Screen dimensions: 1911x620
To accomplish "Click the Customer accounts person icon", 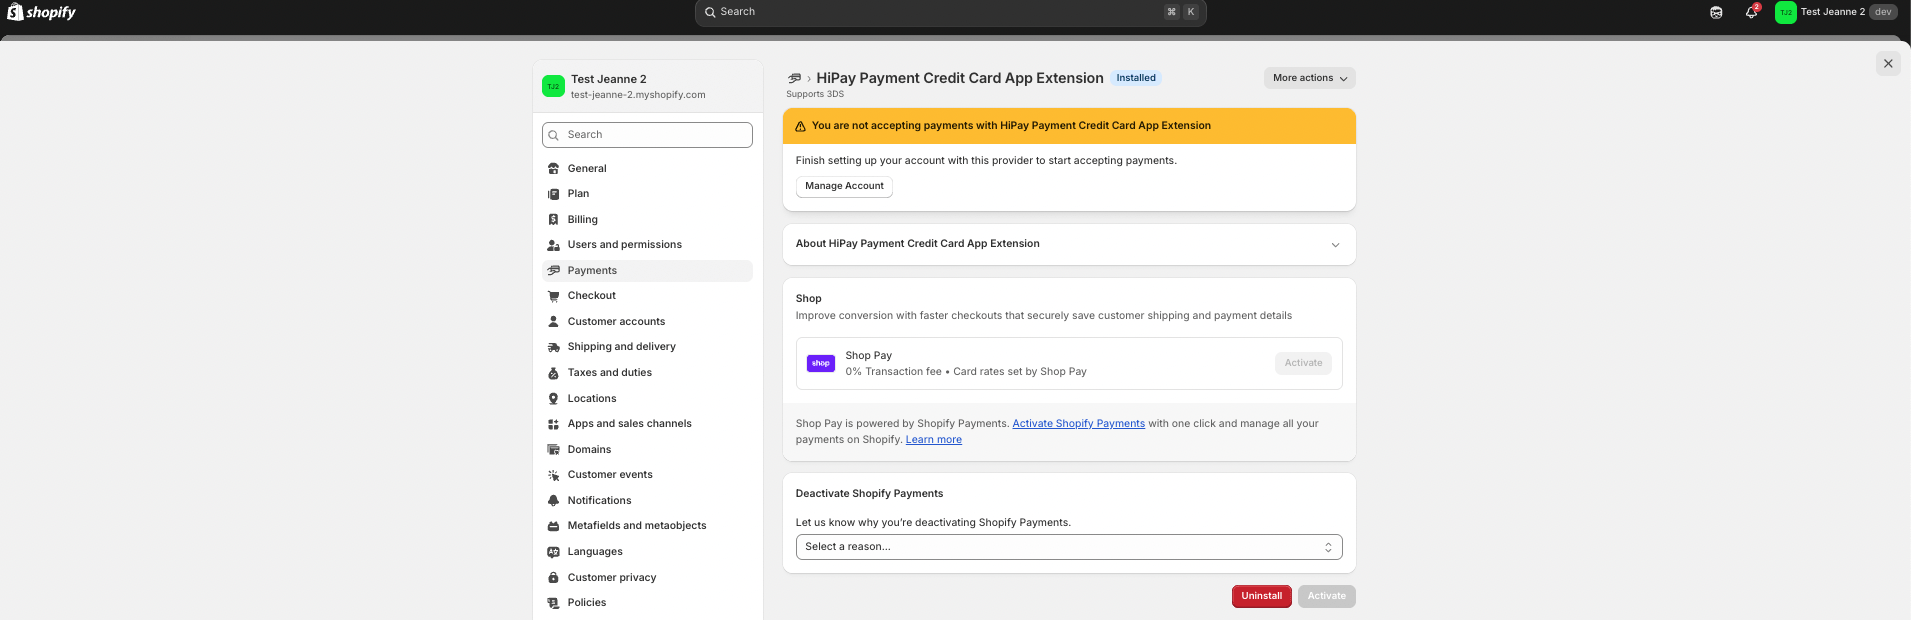I will click(x=553, y=322).
